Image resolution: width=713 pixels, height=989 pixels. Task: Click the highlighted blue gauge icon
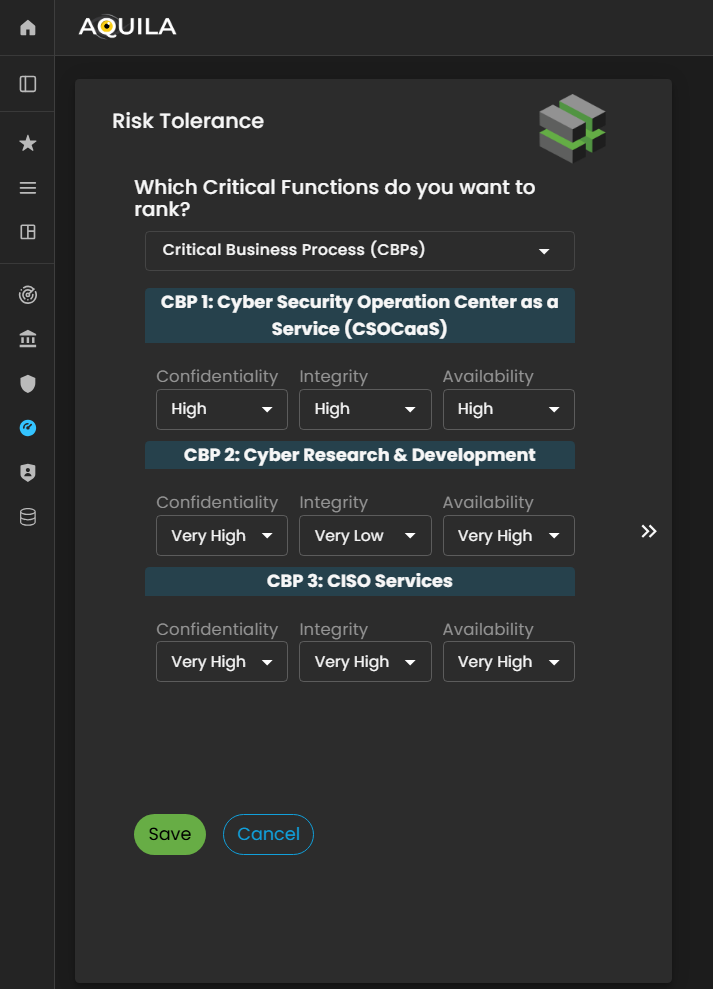coord(28,428)
